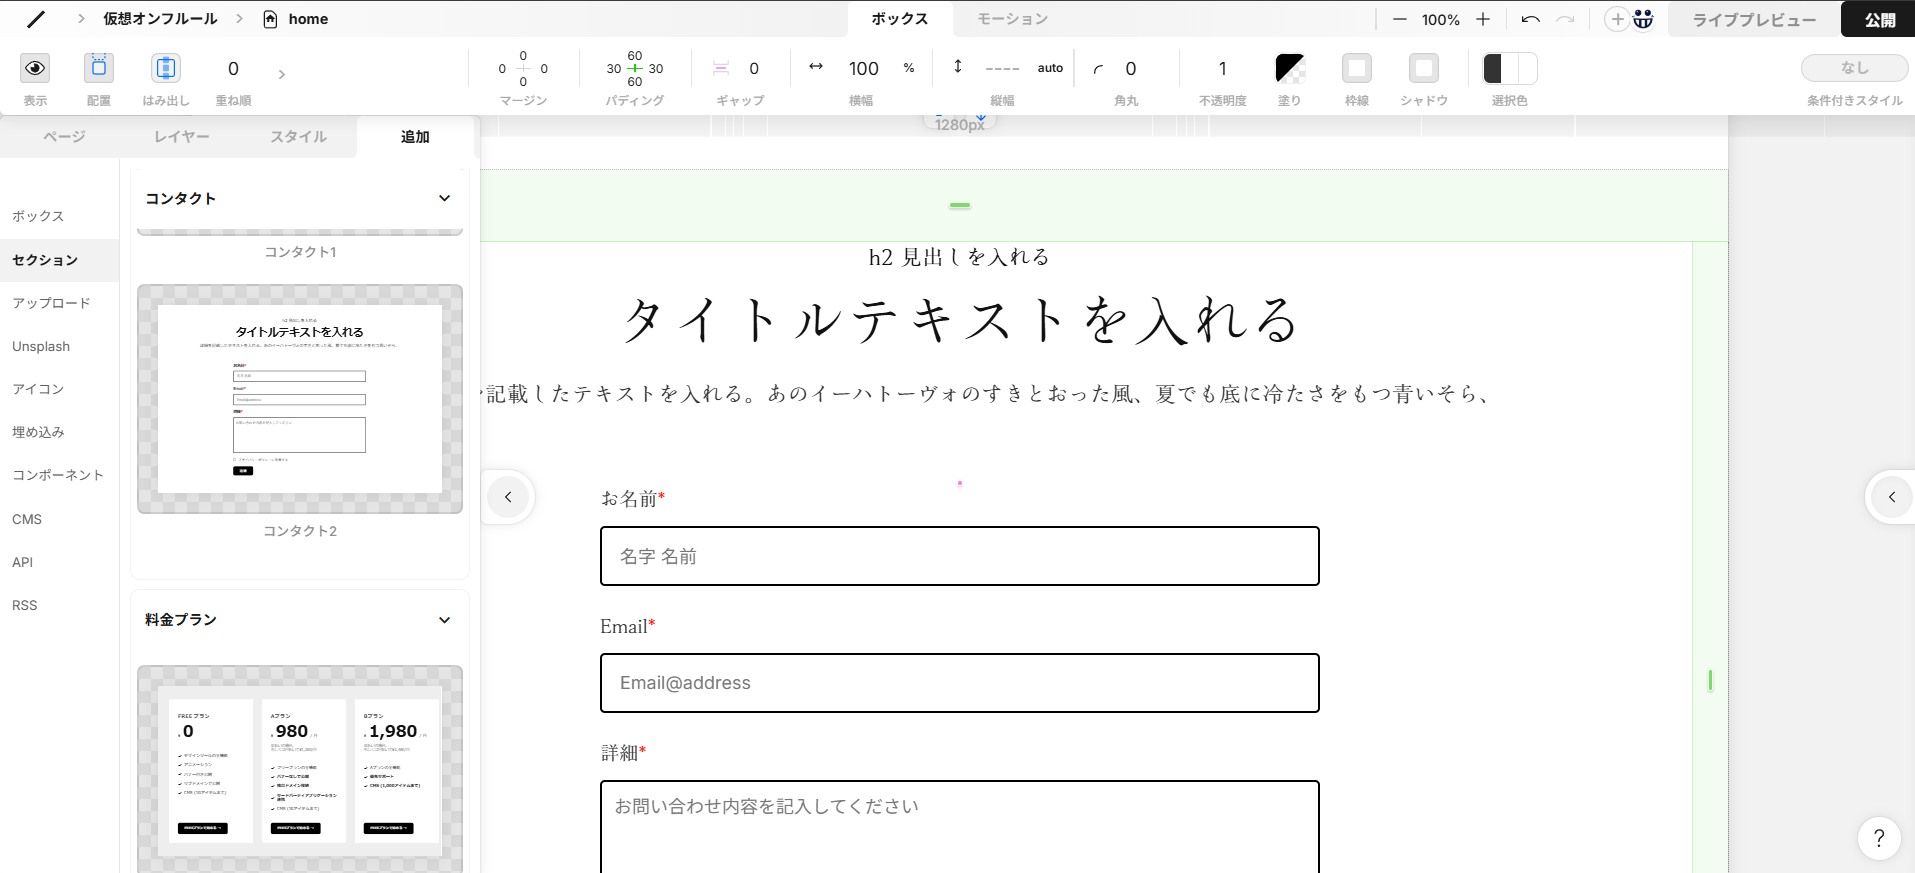Select Unsplash in the add sidebar

(41, 346)
